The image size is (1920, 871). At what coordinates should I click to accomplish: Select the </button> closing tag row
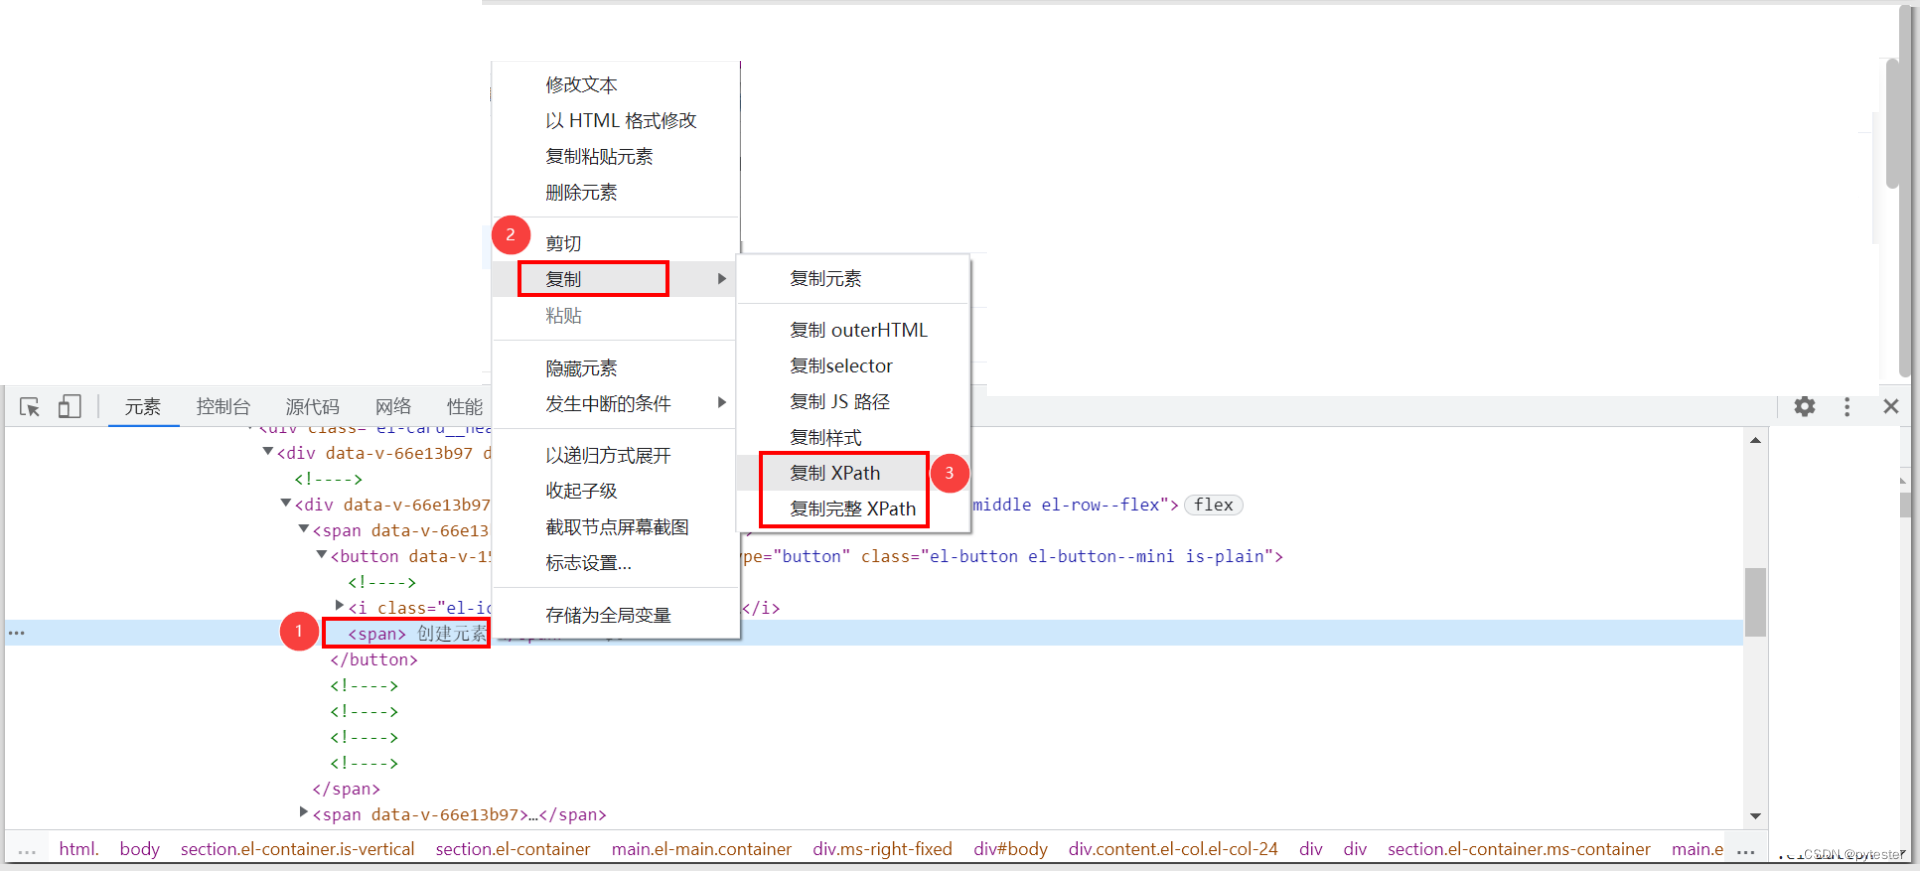374,660
